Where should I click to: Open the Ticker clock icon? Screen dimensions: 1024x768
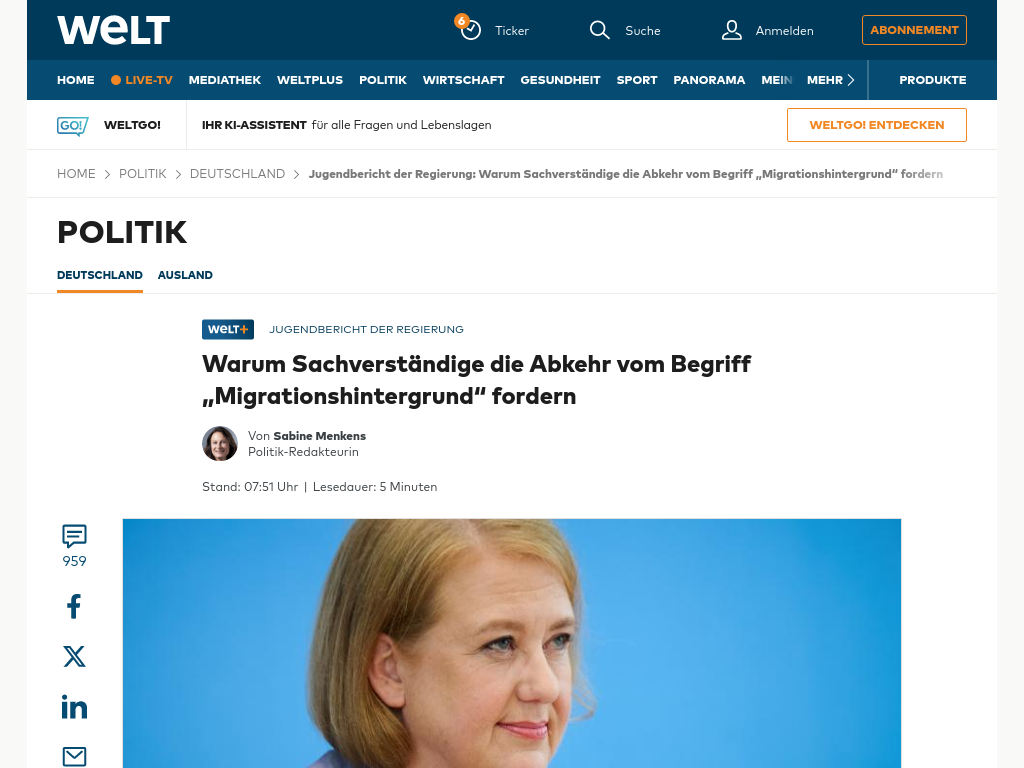(x=470, y=29)
